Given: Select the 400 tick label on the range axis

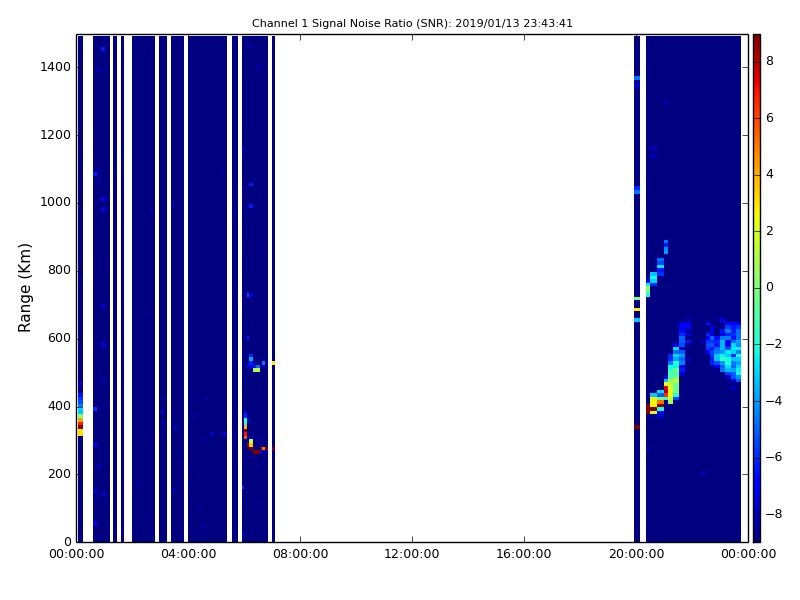Looking at the screenshot, I should tap(59, 406).
